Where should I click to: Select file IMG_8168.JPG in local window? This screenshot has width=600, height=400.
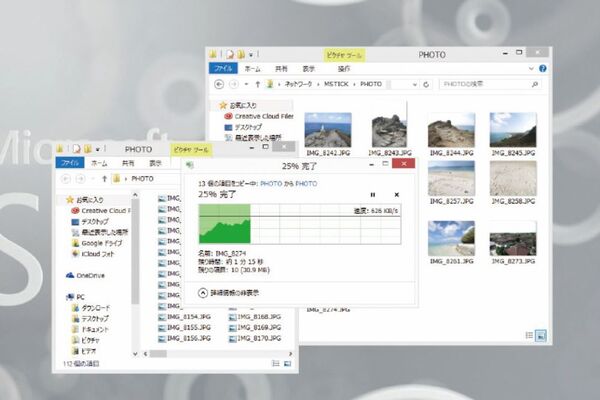[255, 317]
